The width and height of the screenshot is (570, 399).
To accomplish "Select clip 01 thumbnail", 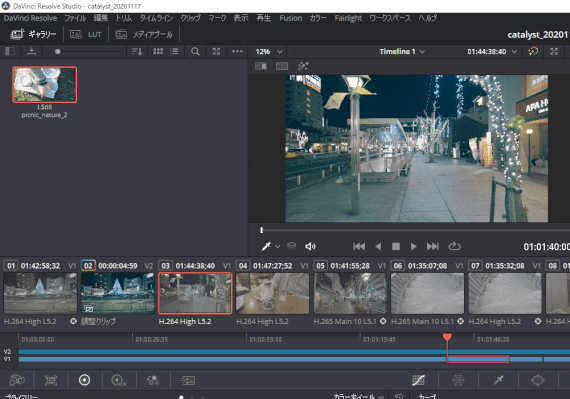I will 40,293.
